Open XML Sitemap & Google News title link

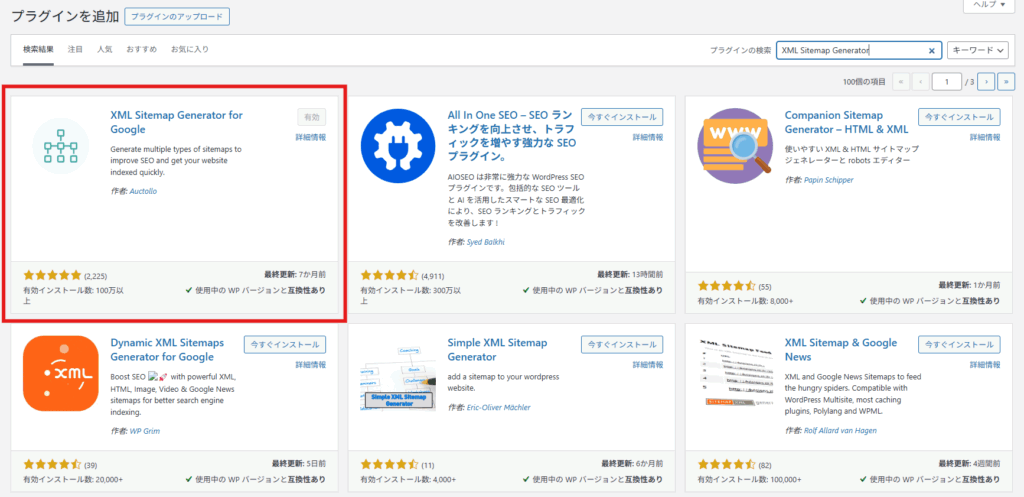841,349
